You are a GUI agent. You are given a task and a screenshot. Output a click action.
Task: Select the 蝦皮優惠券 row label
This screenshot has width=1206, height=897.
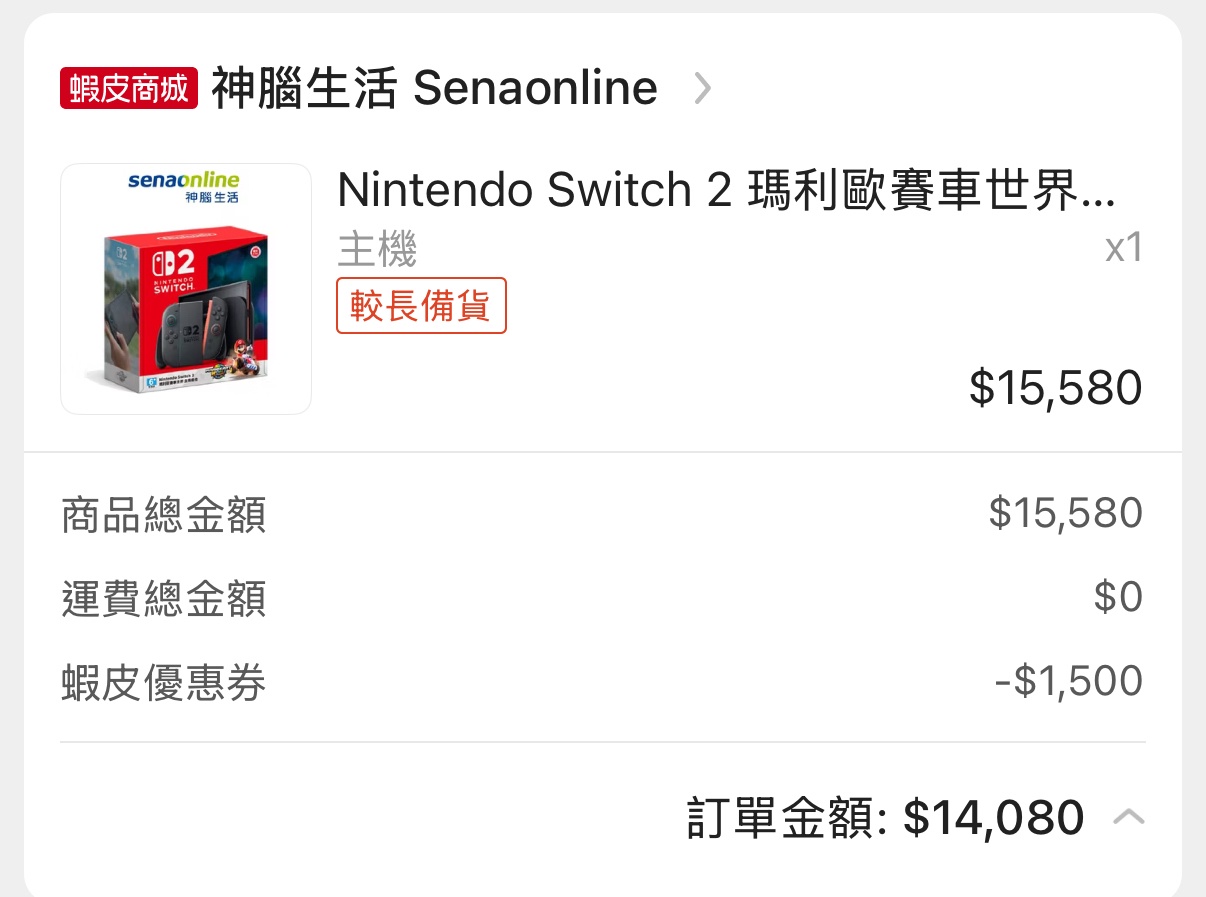[163, 684]
